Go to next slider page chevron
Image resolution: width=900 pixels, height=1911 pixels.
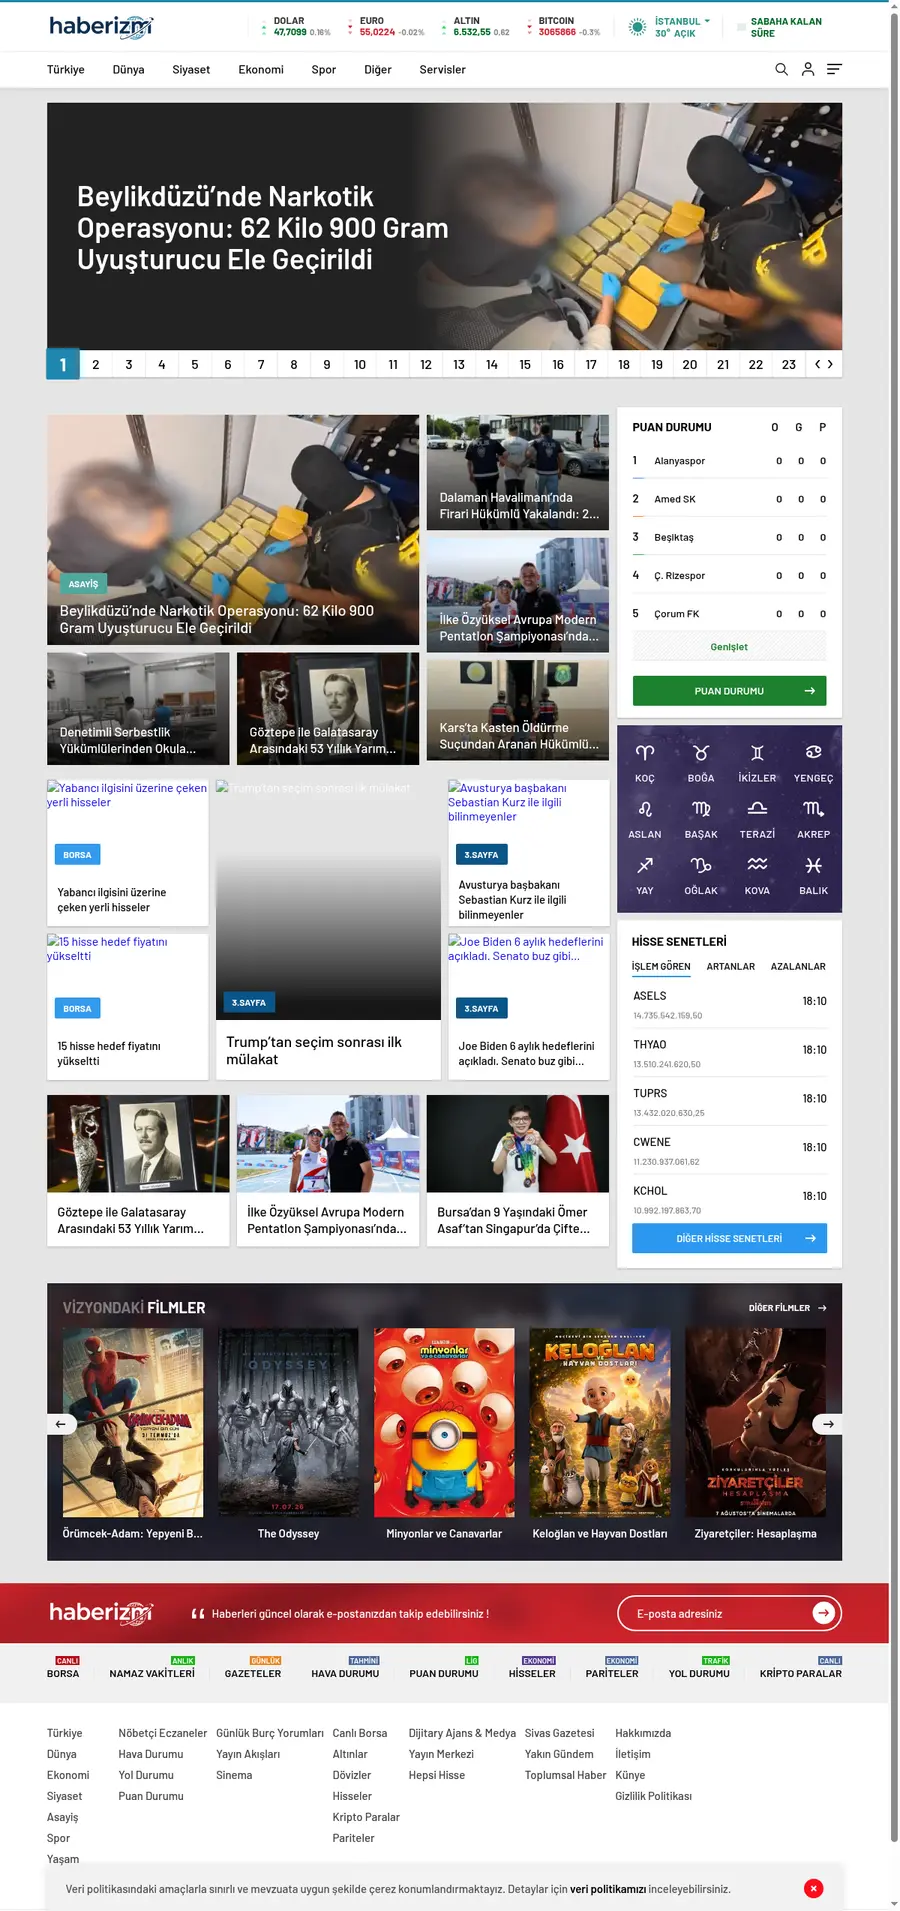tap(830, 364)
